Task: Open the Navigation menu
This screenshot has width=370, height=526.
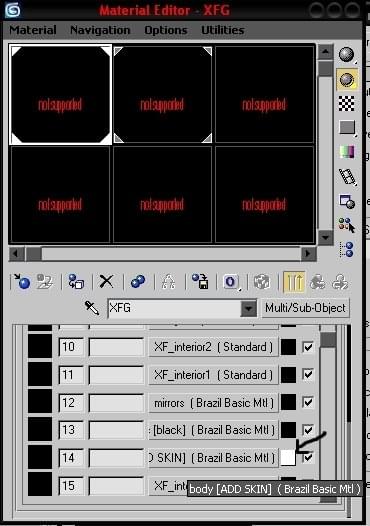Action: click(100, 30)
